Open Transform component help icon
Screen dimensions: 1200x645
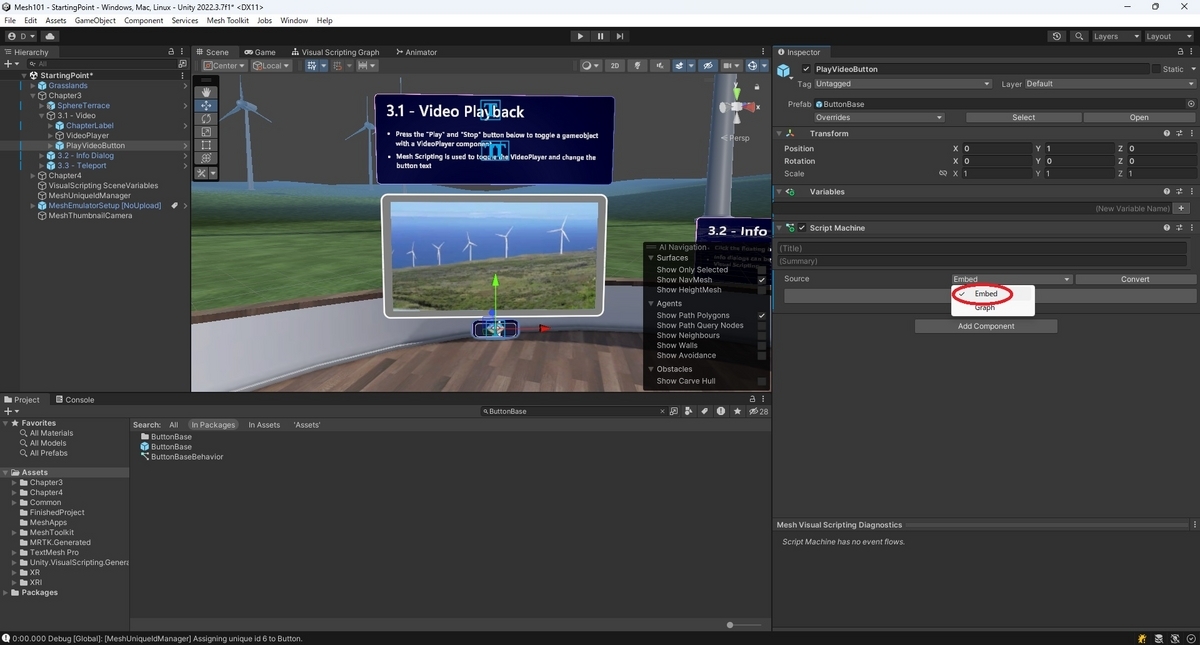(1166, 133)
